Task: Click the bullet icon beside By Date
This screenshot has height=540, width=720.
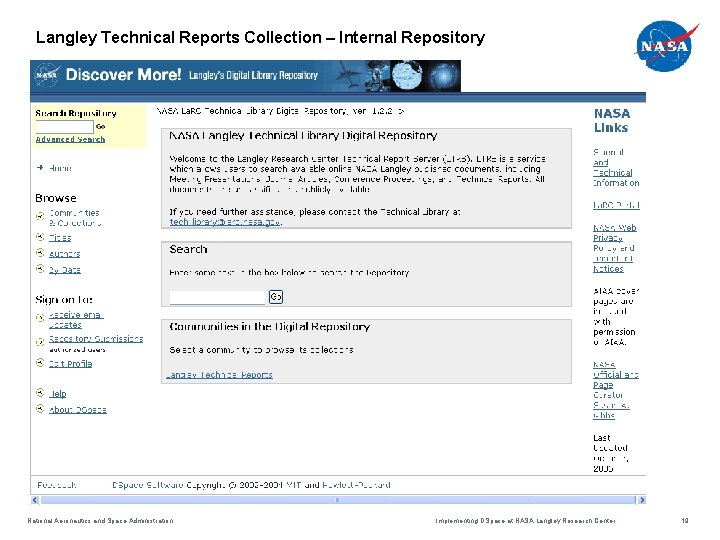Action: click(40, 269)
